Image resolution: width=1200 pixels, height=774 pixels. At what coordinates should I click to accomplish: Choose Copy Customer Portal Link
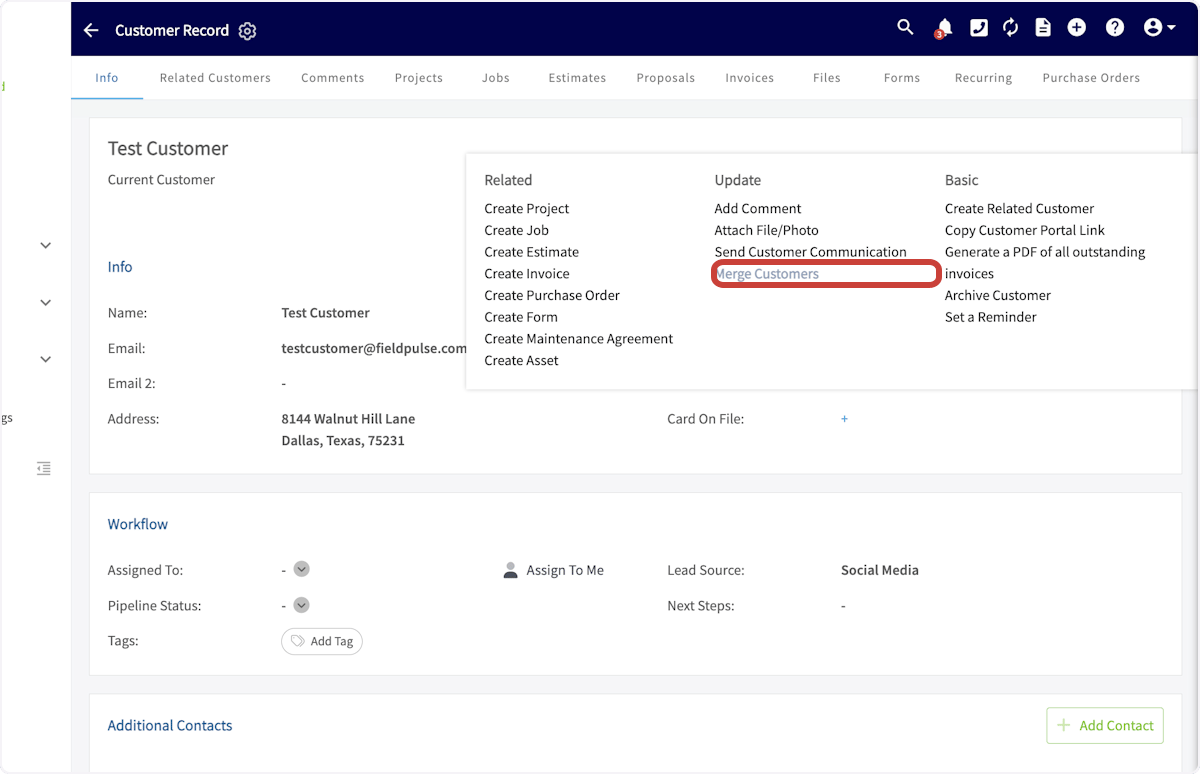pyautogui.click(x=1025, y=230)
